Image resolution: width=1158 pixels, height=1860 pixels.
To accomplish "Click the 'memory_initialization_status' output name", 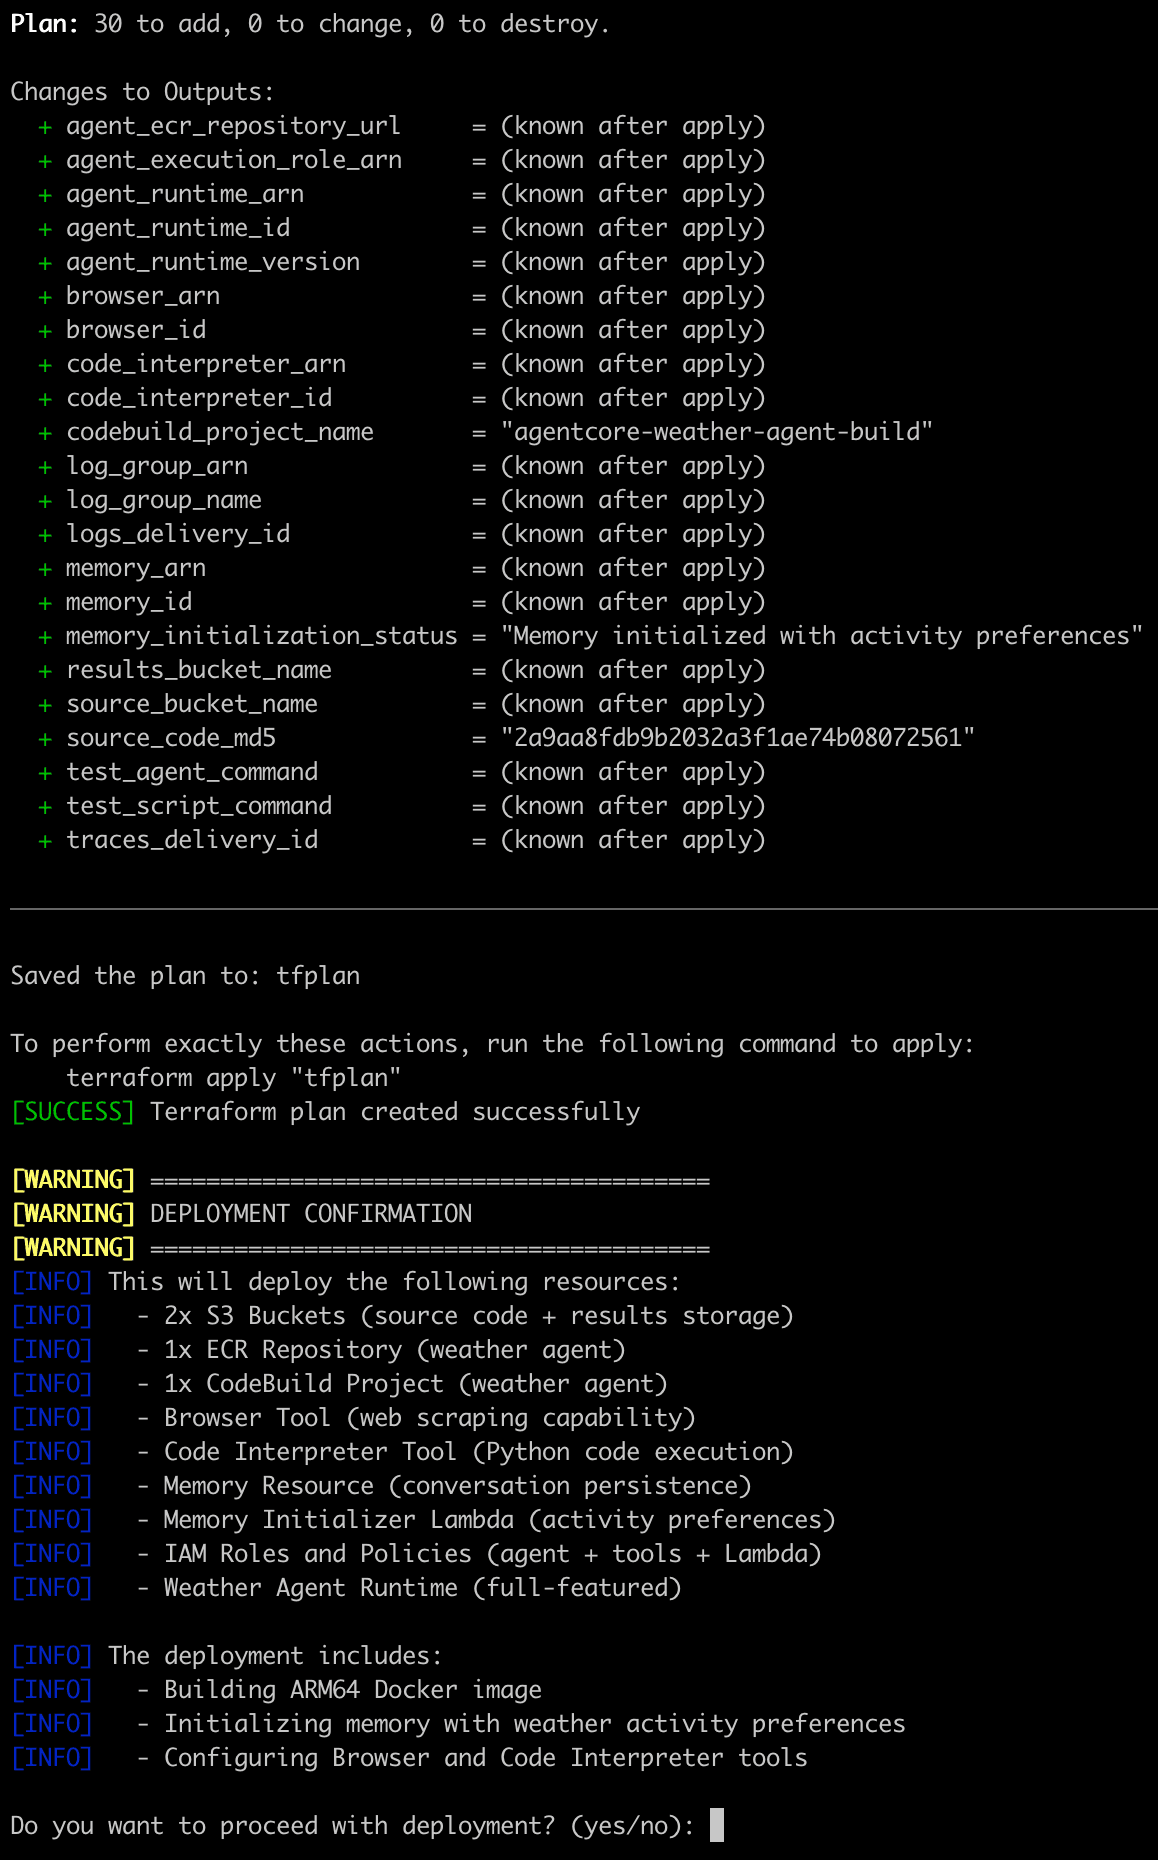I will coord(262,636).
